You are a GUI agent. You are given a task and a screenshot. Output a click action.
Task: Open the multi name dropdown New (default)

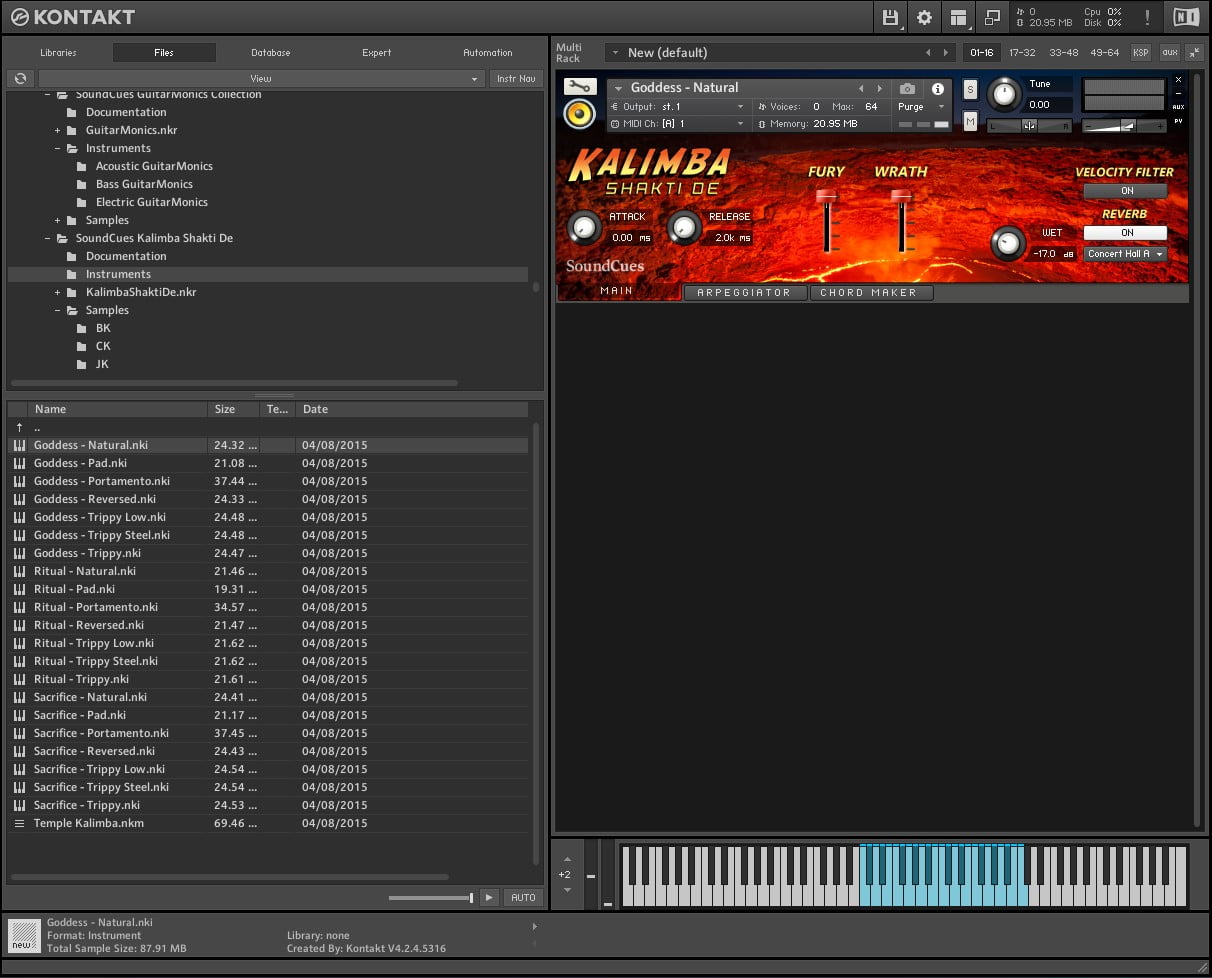(780, 52)
